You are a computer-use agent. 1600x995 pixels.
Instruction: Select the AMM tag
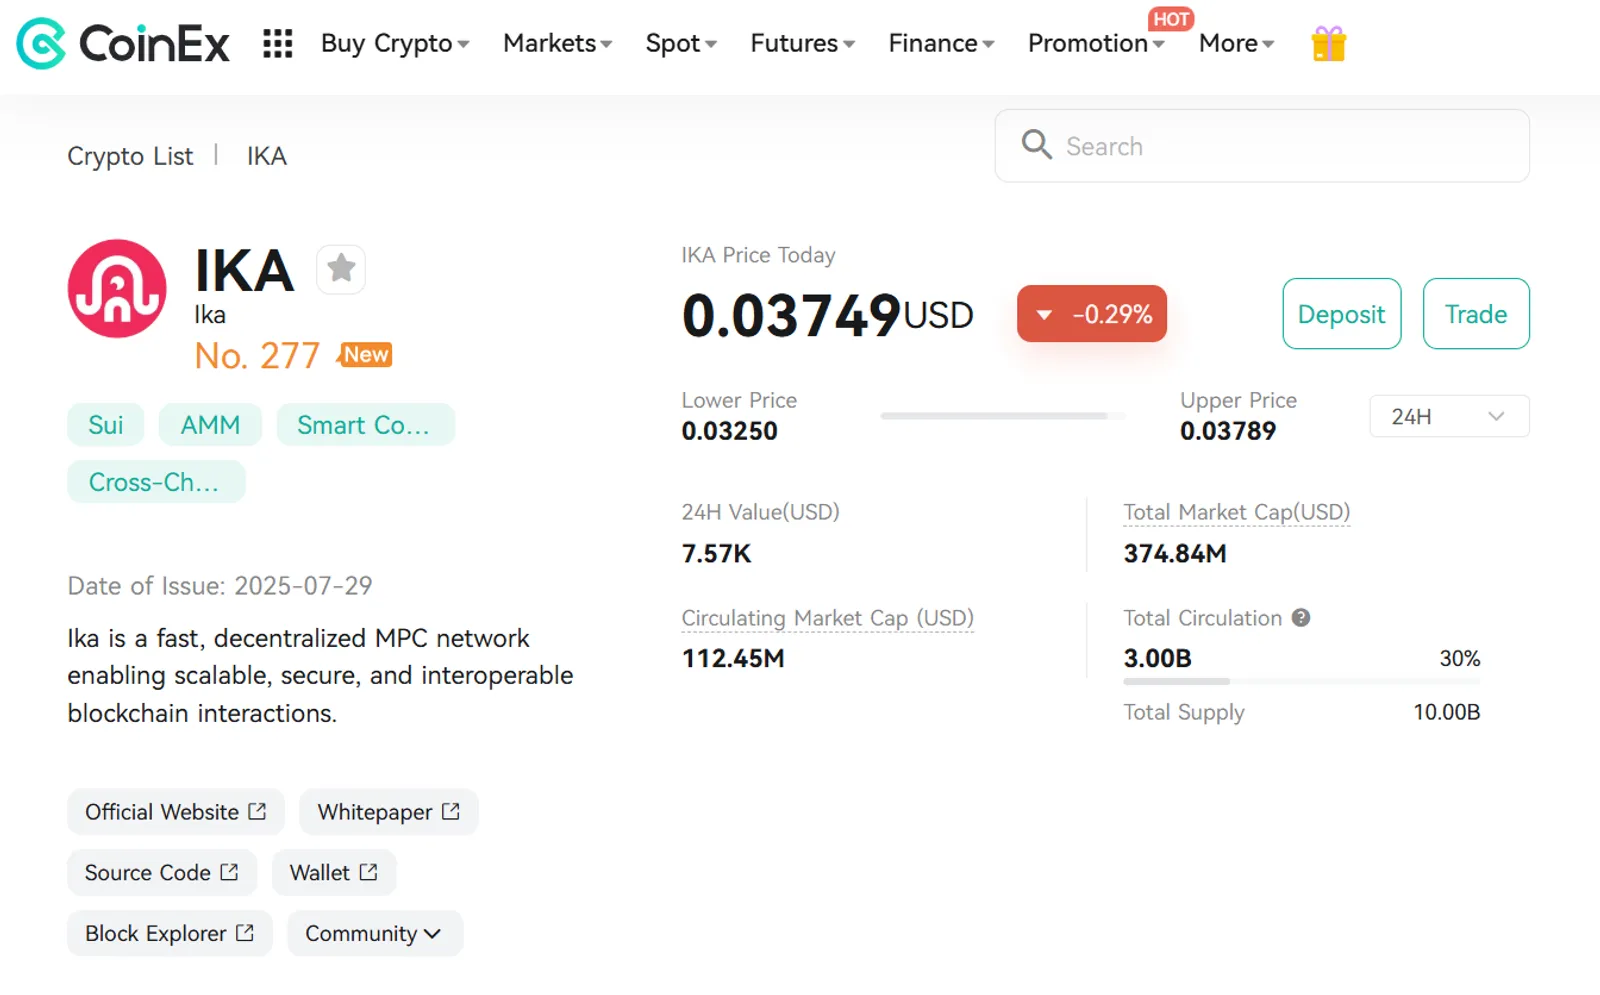pyautogui.click(x=210, y=425)
